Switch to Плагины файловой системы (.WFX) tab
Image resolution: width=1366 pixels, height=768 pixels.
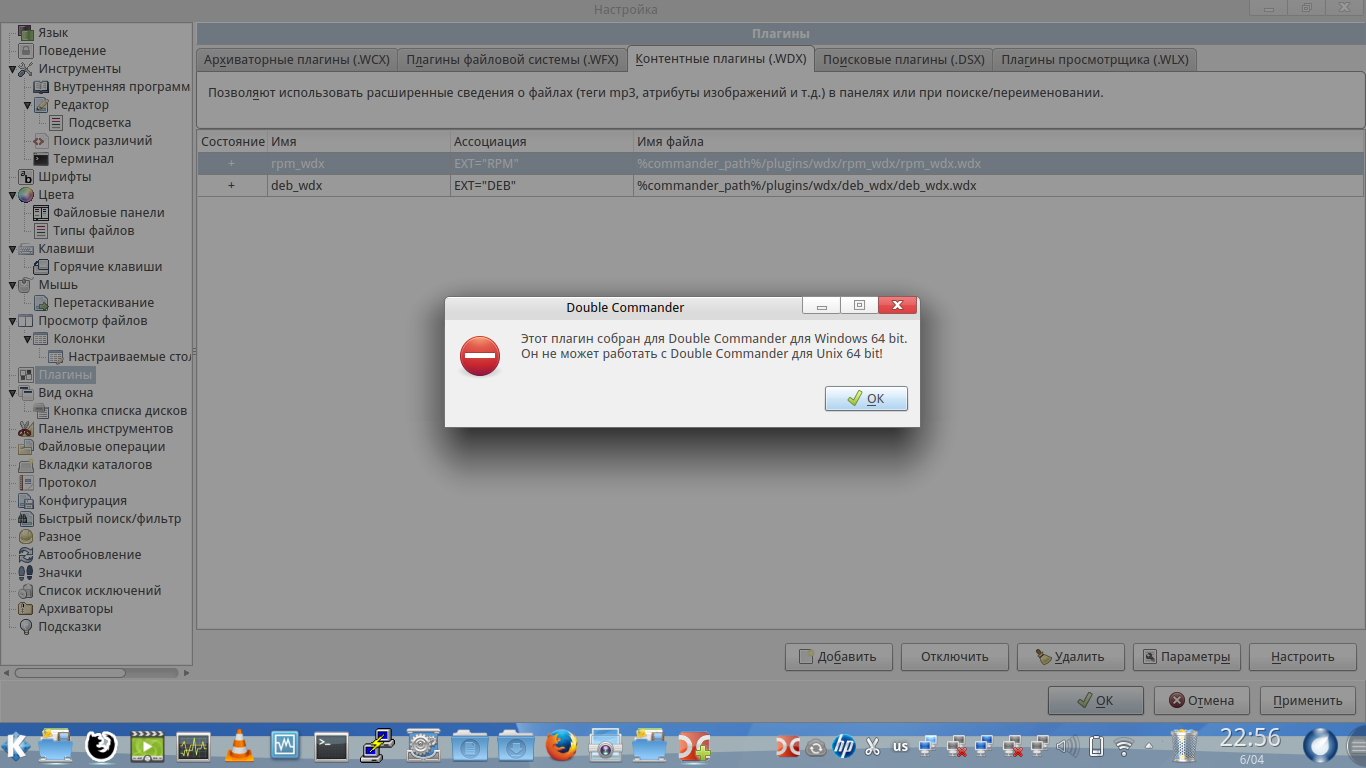point(513,60)
